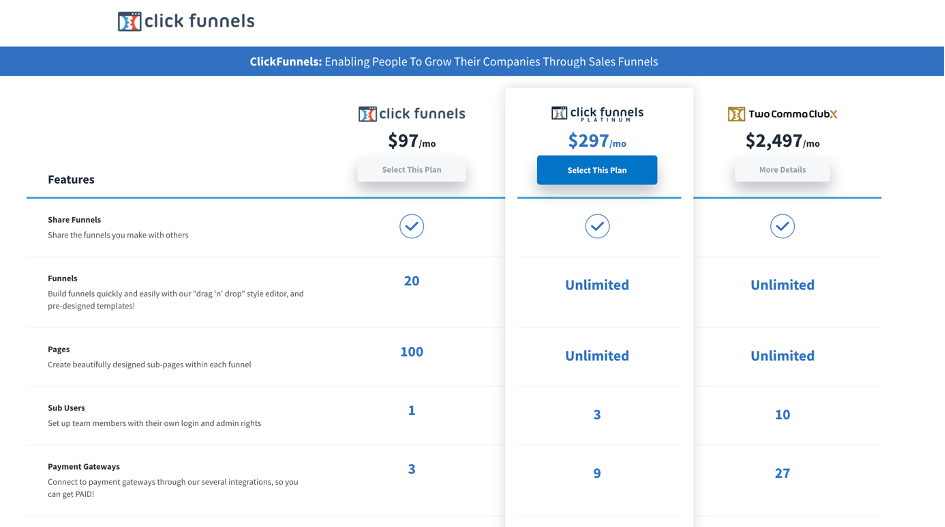Click 'Share the funnels you make with others' description
945x527 pixels.
click(118, 235)
